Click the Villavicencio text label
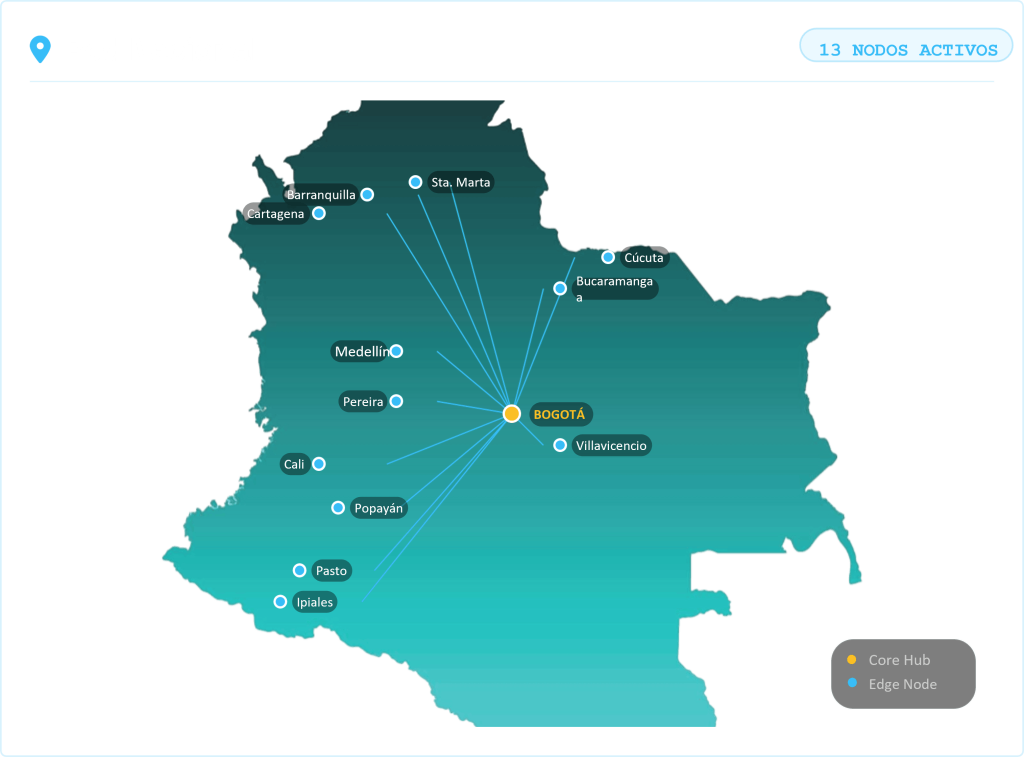The width and height of the screenshot is (1024, 757). (x=611, y=445)
